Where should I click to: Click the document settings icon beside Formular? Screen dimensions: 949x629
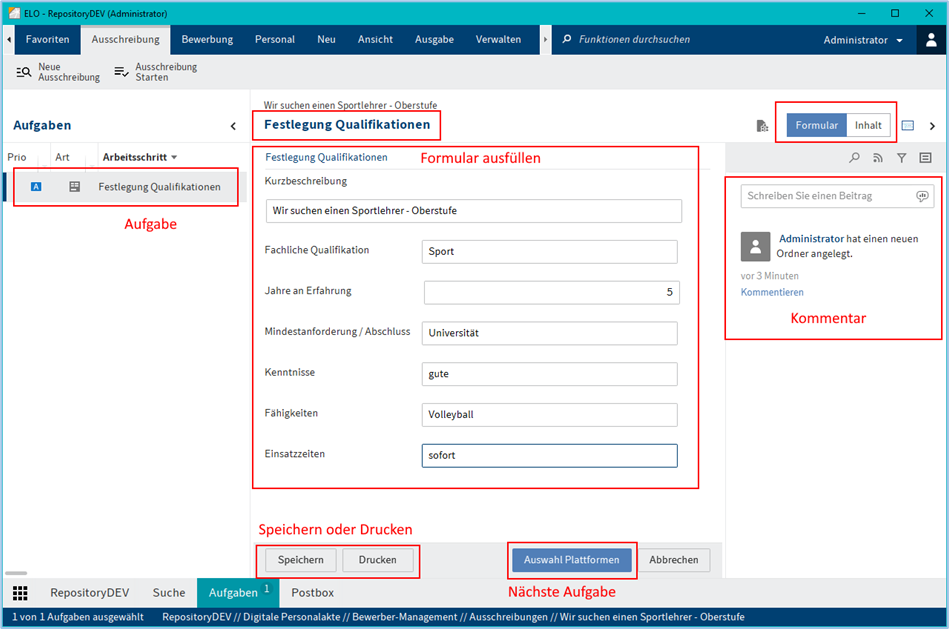point(762,126)
